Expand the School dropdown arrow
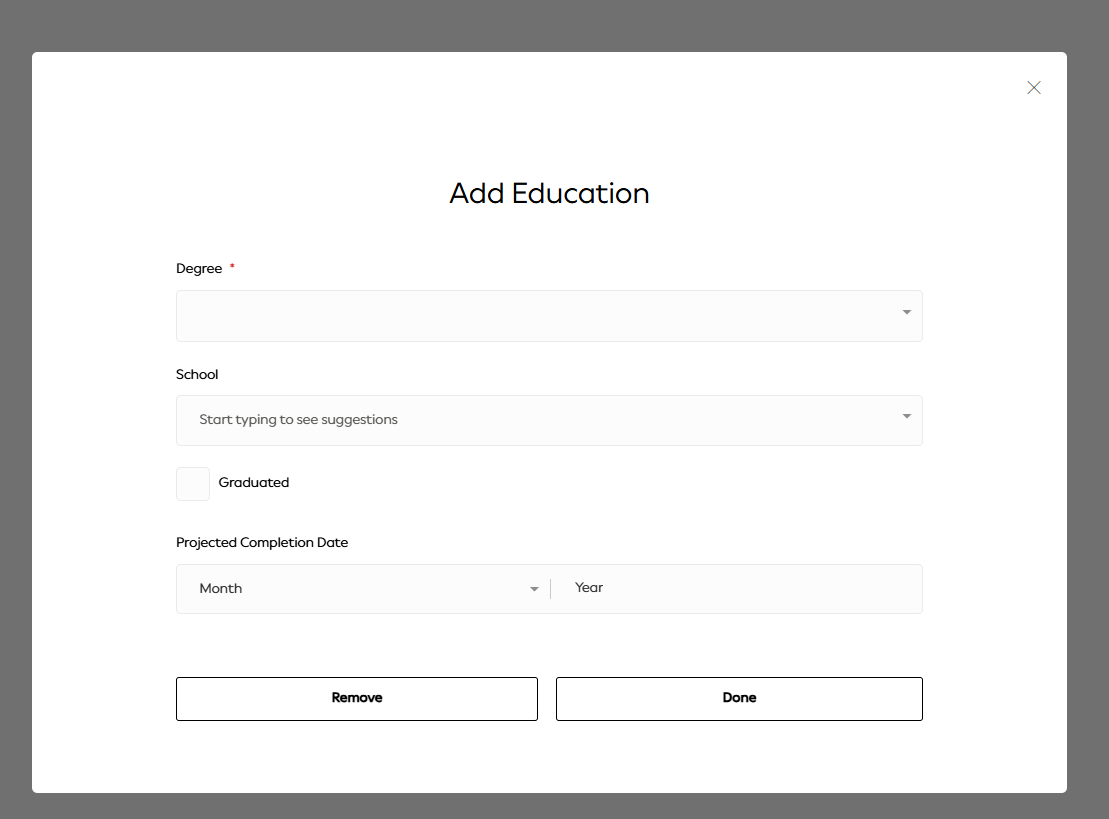This screenshot has width=1109, height=819. pos(906,417)
